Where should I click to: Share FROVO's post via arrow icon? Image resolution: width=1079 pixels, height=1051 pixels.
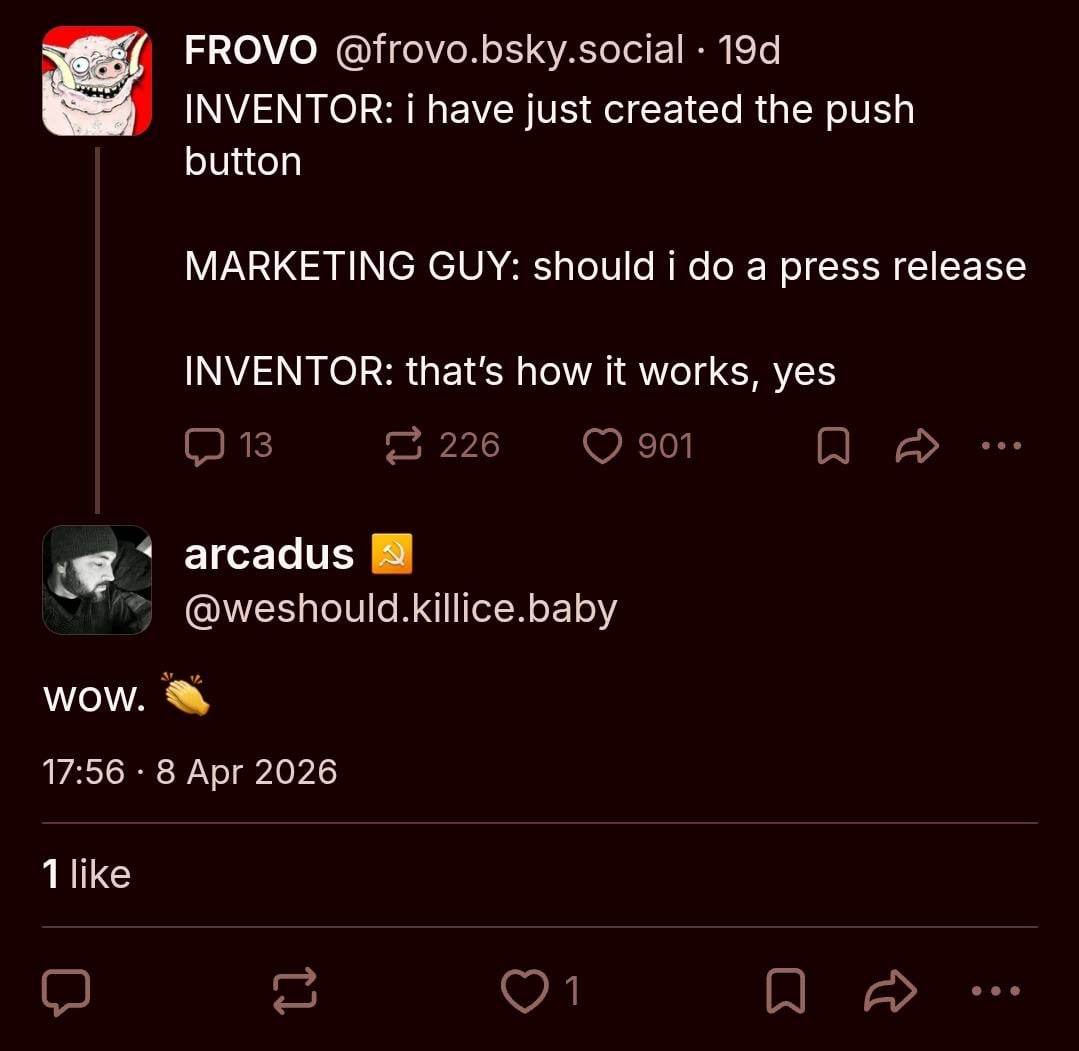pos(917,446)
